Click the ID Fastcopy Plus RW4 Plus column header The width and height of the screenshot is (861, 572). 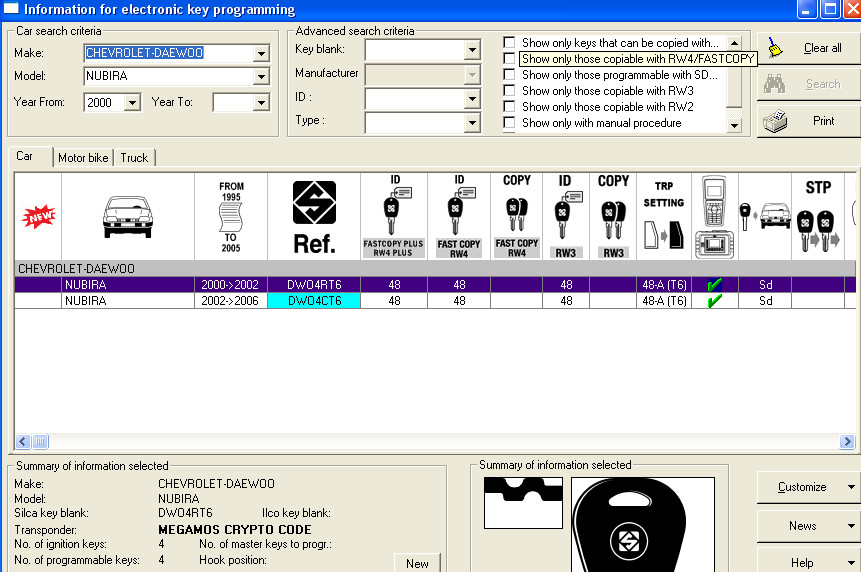(394, 216)
